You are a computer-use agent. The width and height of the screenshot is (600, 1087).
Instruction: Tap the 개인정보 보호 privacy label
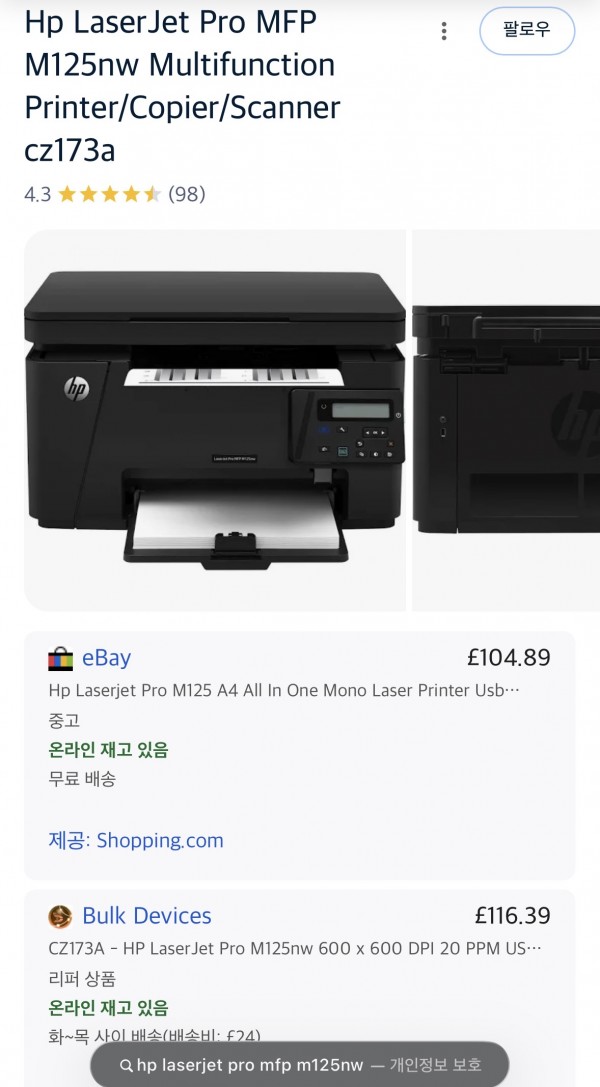pos(435,1066)
